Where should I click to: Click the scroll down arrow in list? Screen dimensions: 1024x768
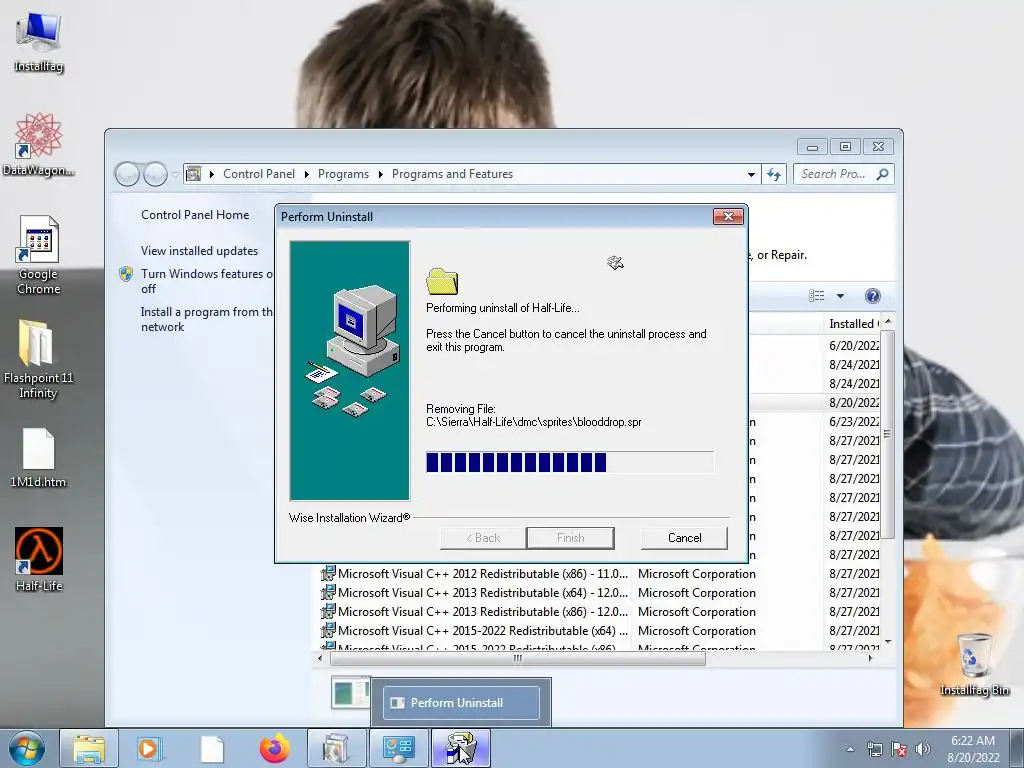tap(888, 642)
